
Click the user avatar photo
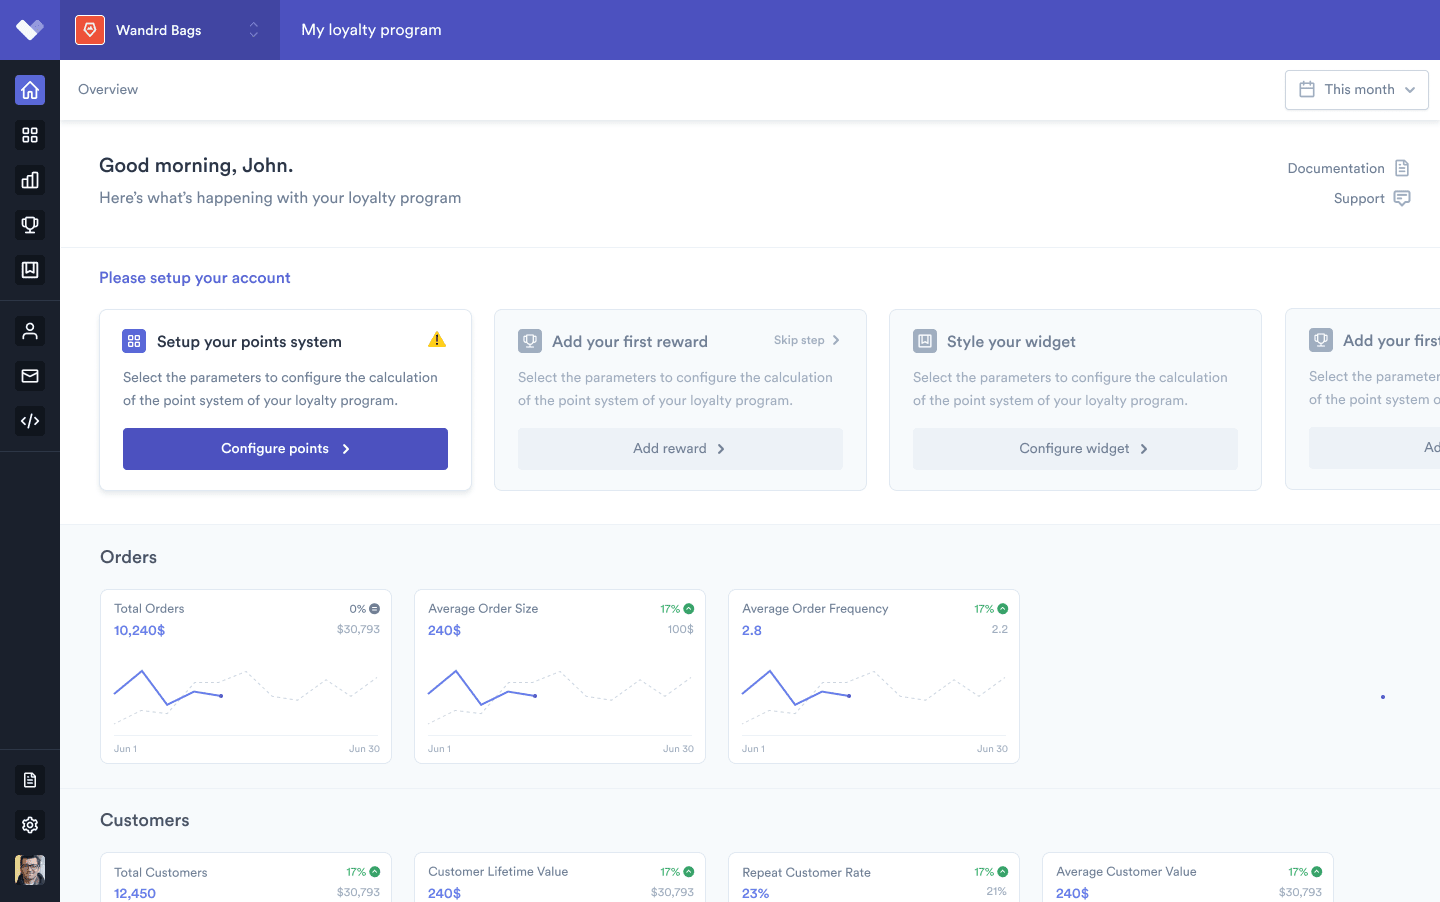[x=30, y=870]
